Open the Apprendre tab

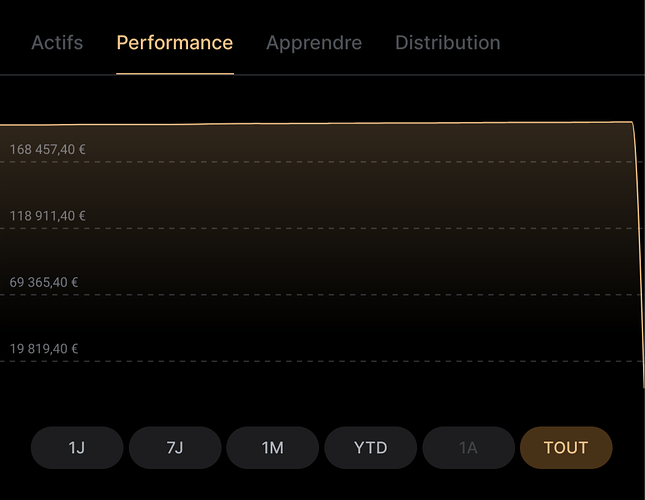(x=314, y=43)
